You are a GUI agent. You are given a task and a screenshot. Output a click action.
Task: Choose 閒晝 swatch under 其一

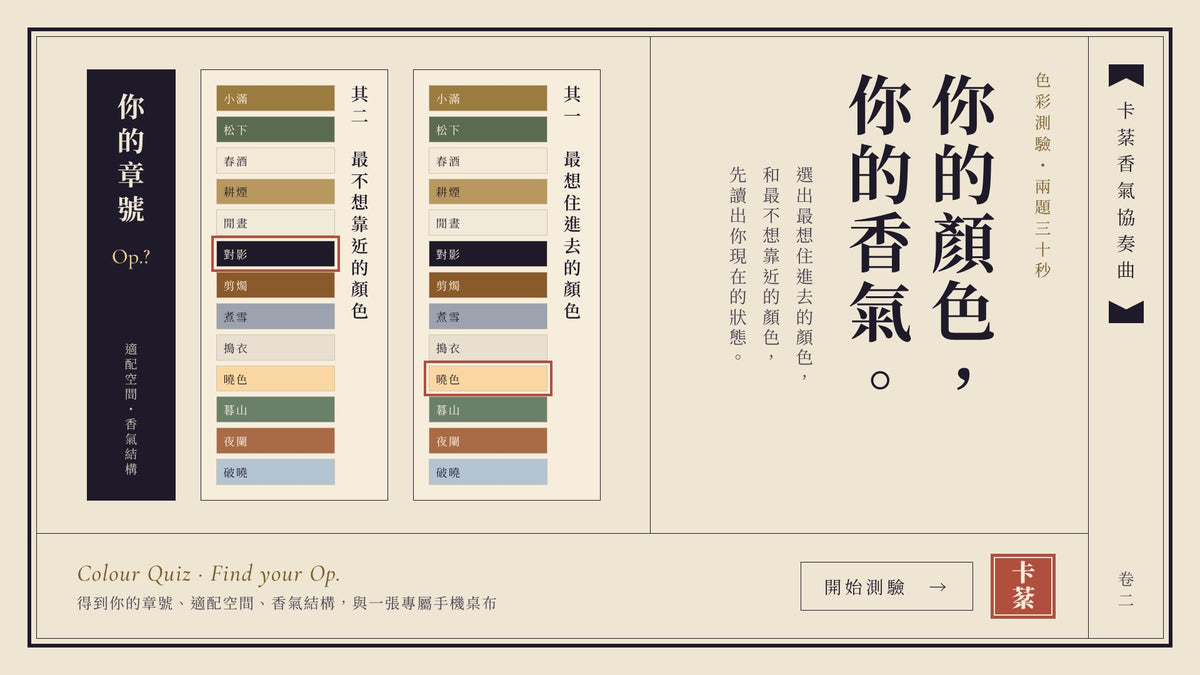tap(488, 222)
